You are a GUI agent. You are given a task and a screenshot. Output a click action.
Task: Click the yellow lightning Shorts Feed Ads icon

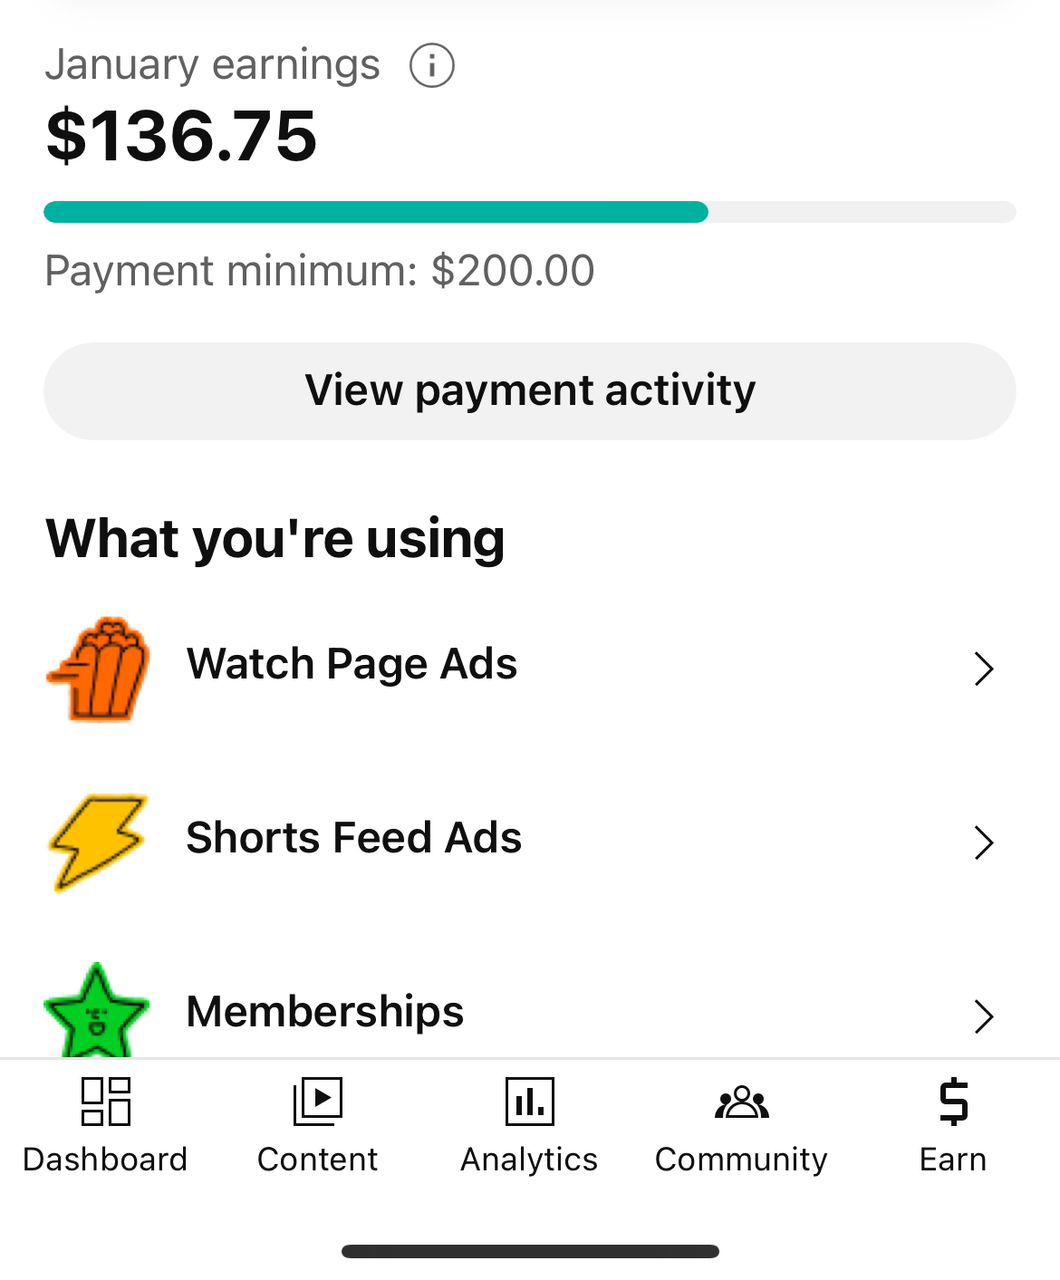[98, 842]
